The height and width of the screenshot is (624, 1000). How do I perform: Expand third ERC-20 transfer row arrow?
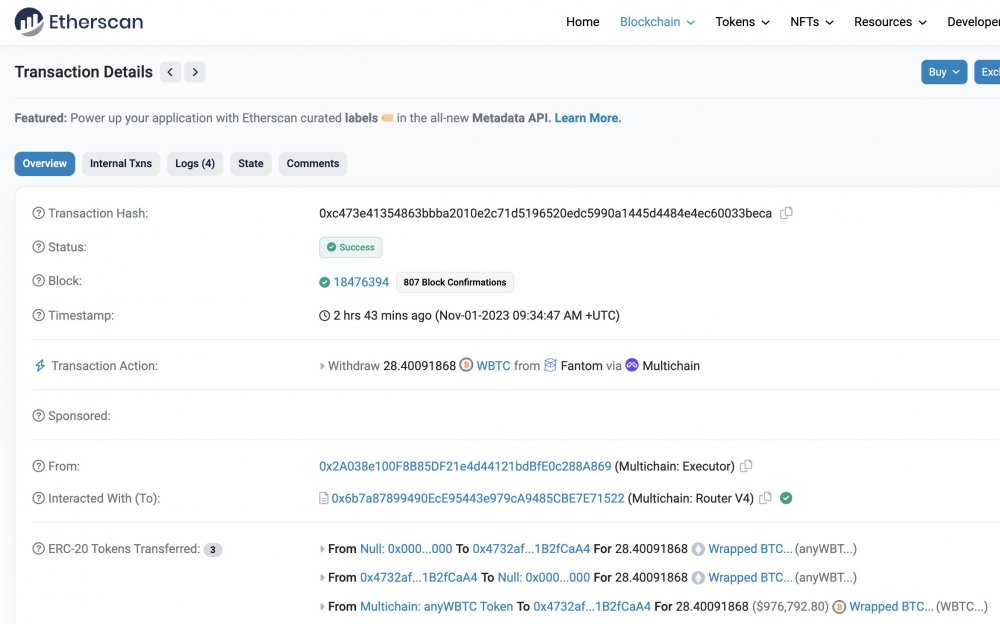[x=322, y=607]
